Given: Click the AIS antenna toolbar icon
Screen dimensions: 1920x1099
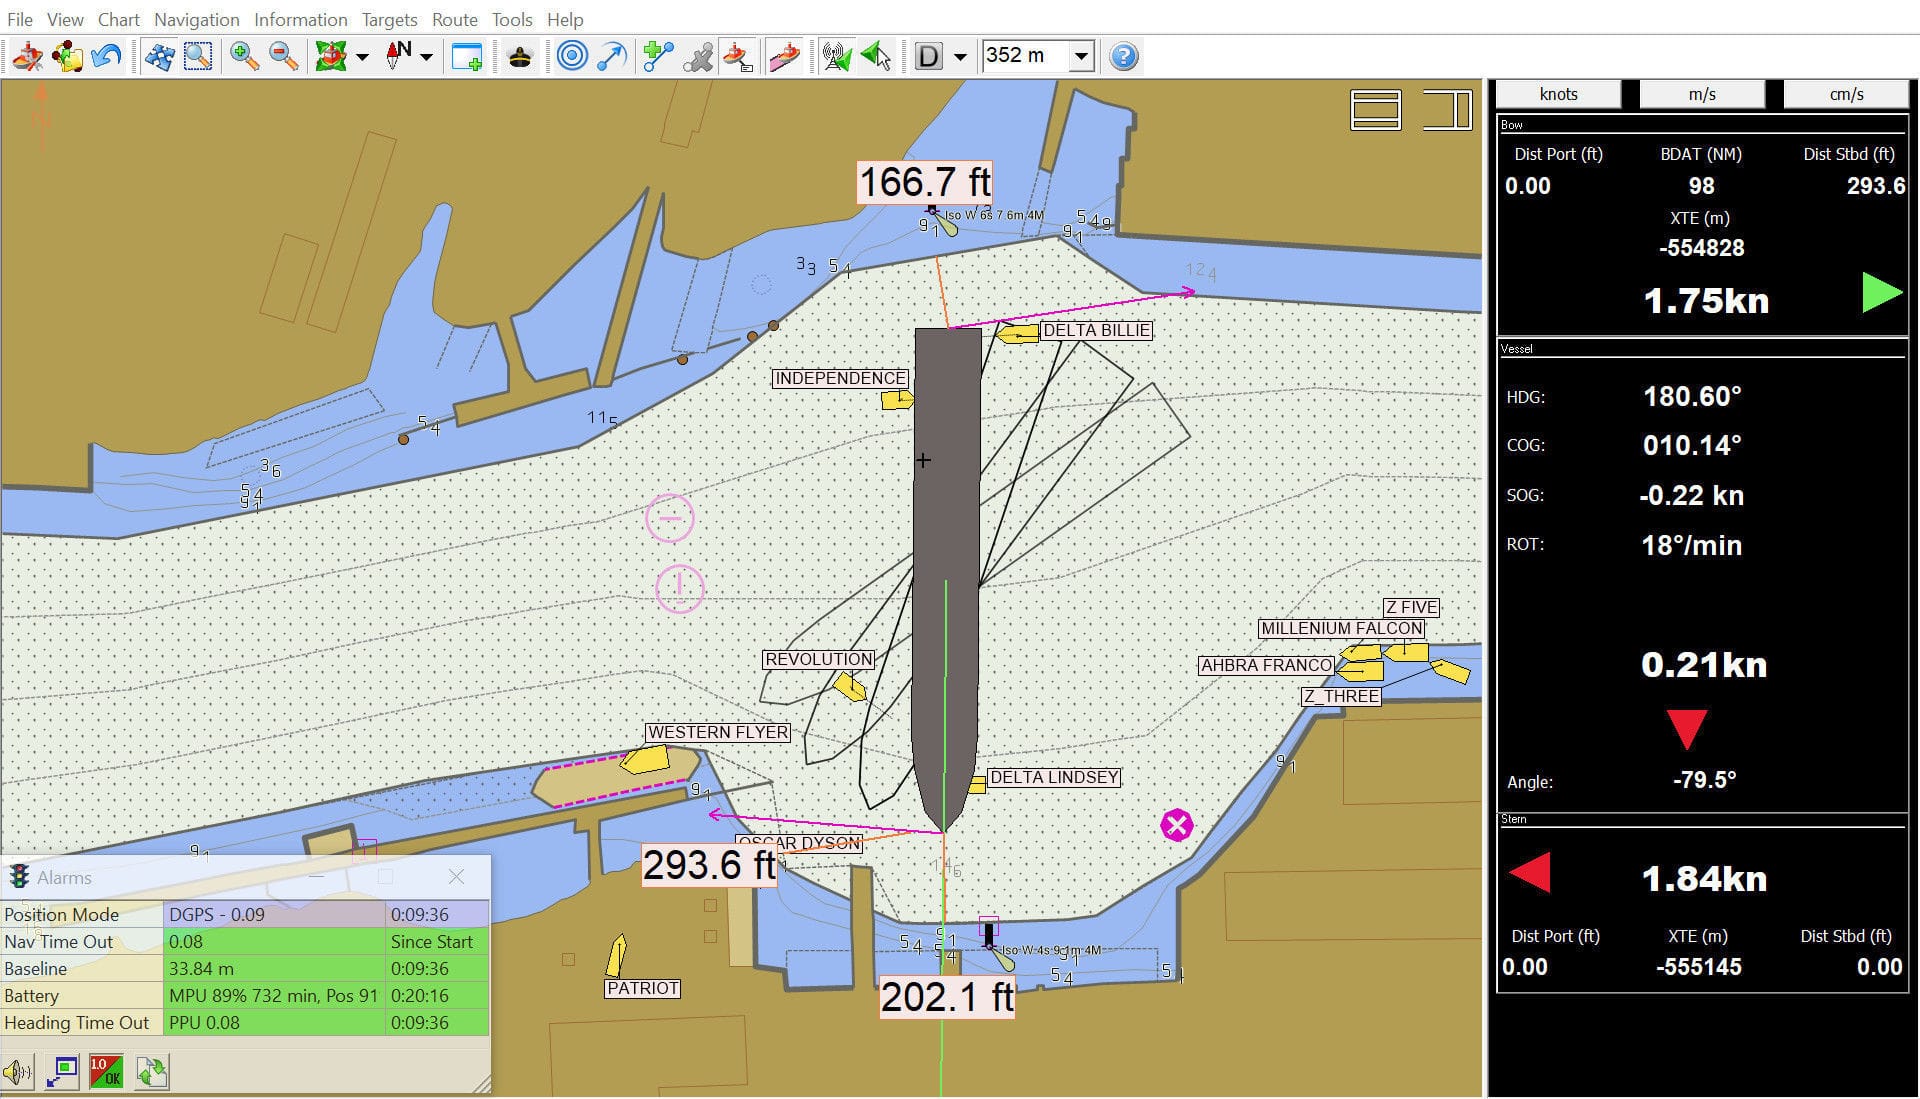Looking at the screenshot, I should 836,56.
